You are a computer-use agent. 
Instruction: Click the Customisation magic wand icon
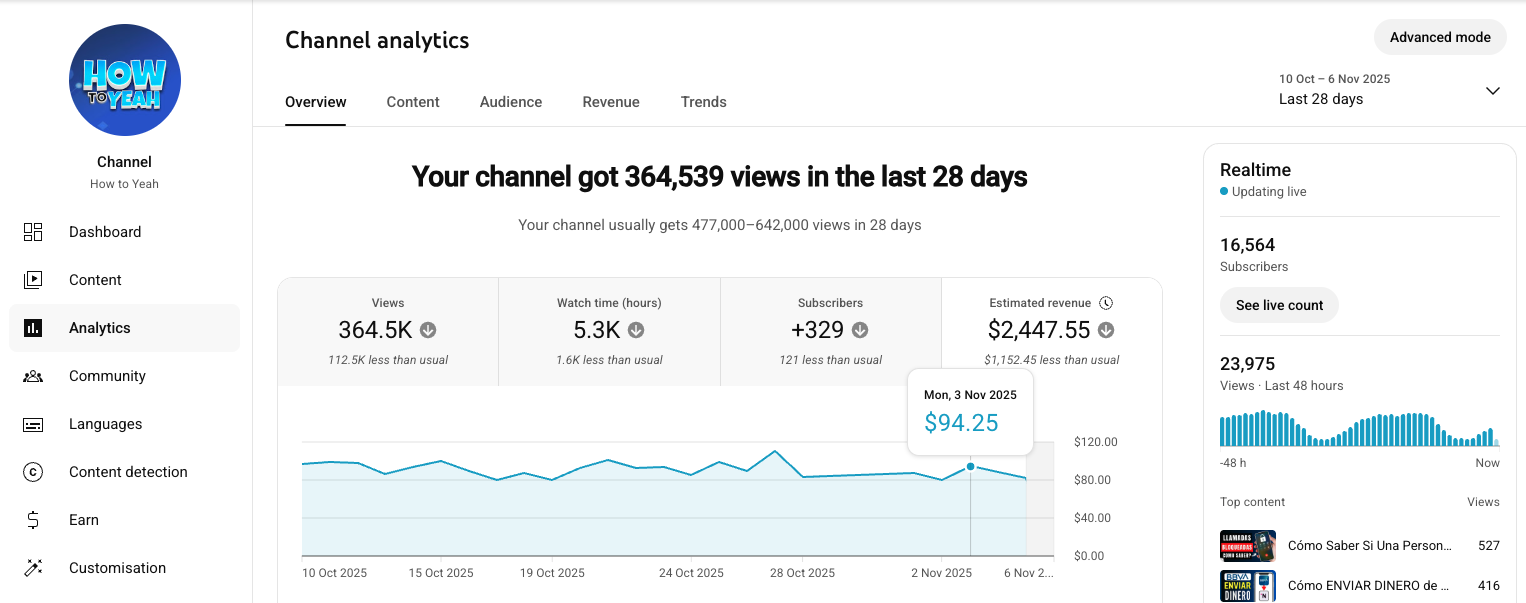(33, 568)
